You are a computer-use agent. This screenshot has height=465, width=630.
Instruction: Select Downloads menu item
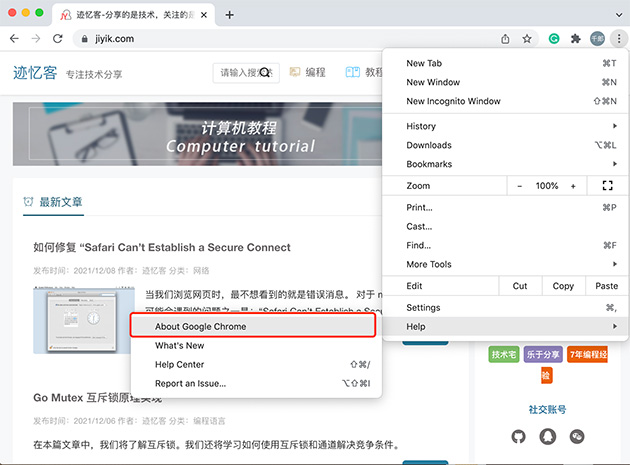505,145
